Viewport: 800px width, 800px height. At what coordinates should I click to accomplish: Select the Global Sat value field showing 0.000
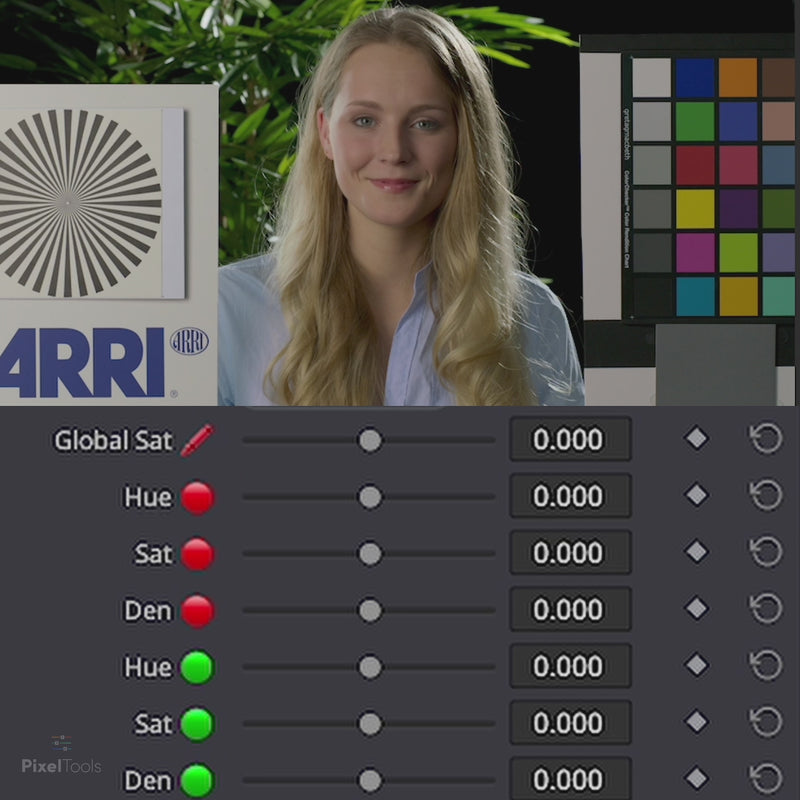pos(570,439)
